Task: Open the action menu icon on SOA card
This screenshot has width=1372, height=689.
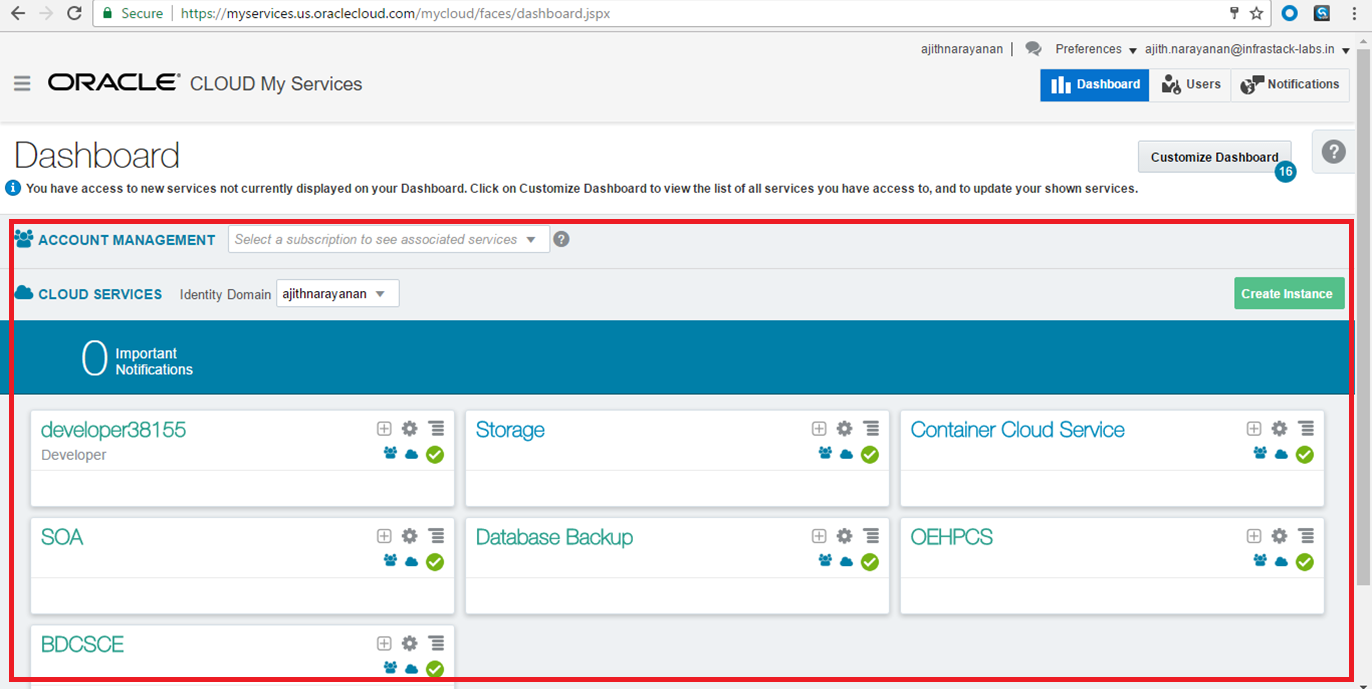Action: (x=436, y=536)
